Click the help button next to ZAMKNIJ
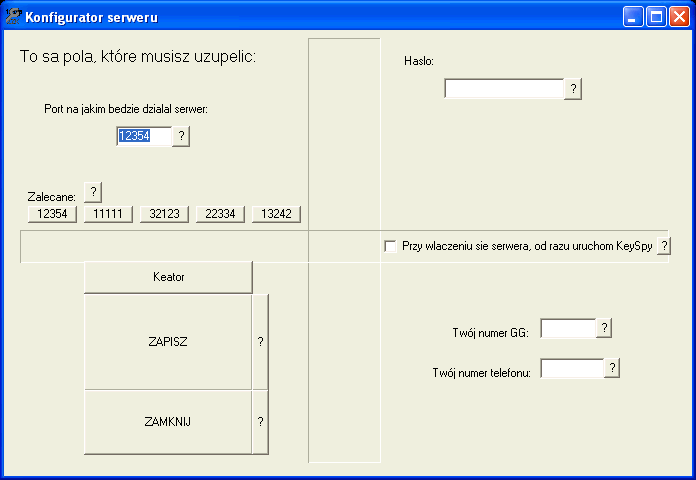 click(260, 422)
